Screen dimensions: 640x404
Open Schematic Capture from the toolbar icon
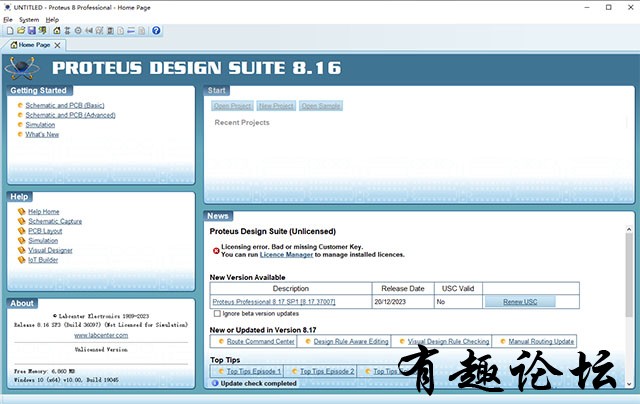pyautogui.click(x=67, y=31)
